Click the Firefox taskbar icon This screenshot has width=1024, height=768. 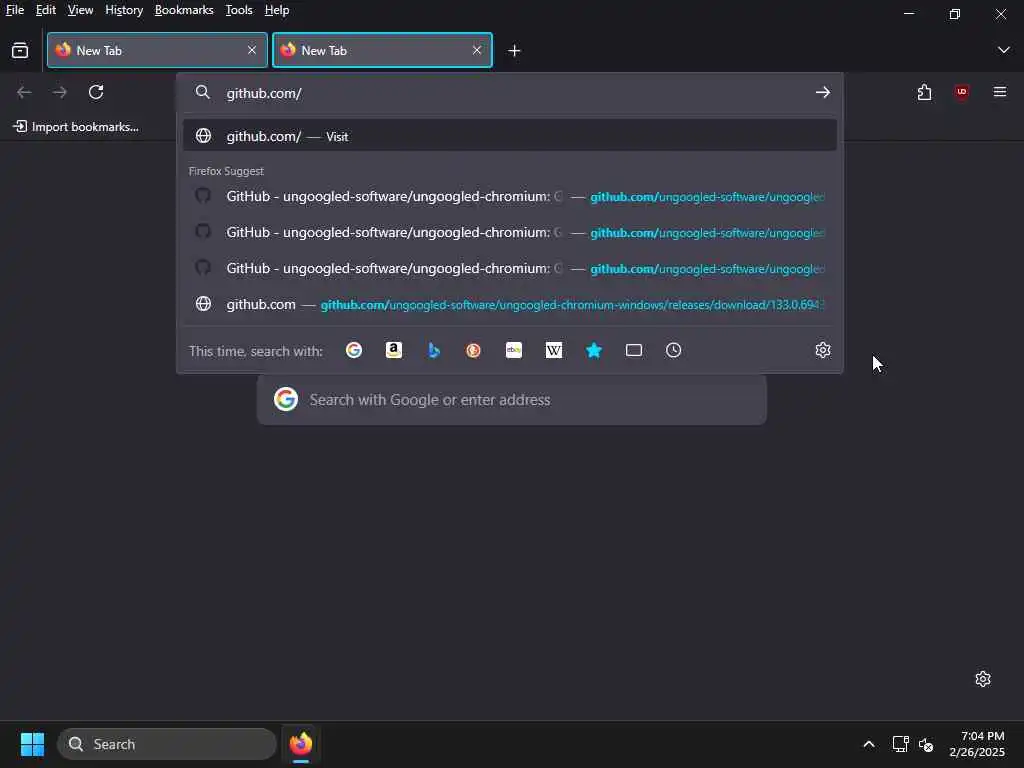click(x=300, y=744)
